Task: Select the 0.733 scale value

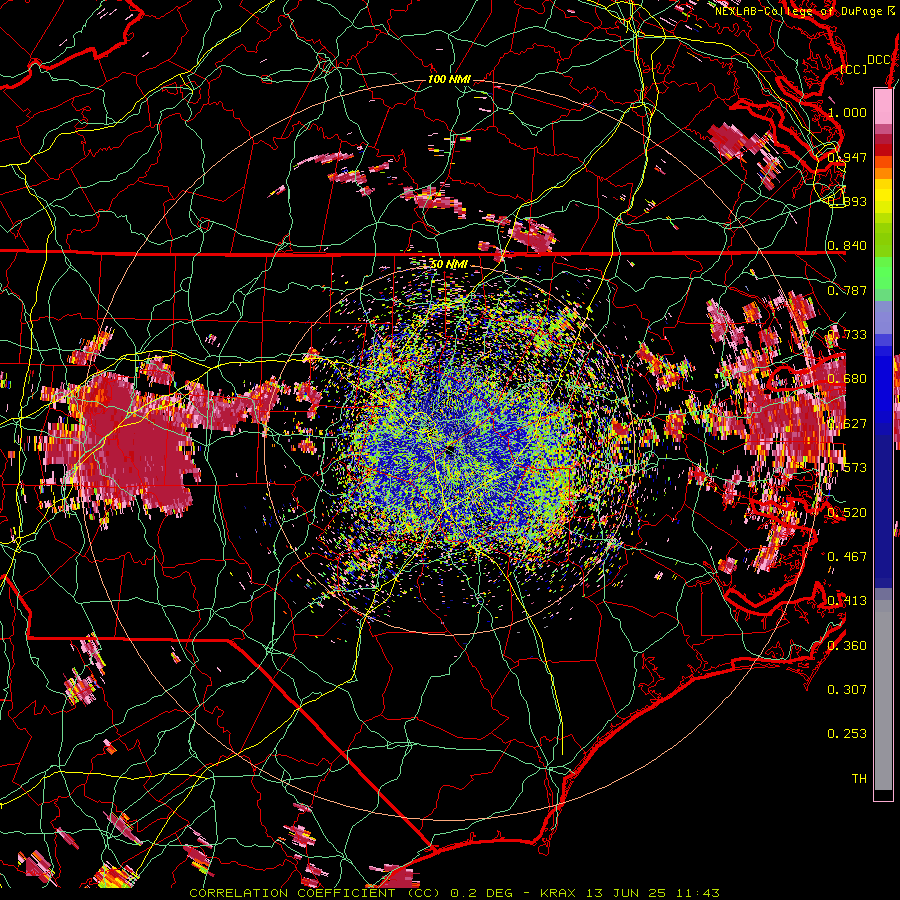Action: [847, 335]
